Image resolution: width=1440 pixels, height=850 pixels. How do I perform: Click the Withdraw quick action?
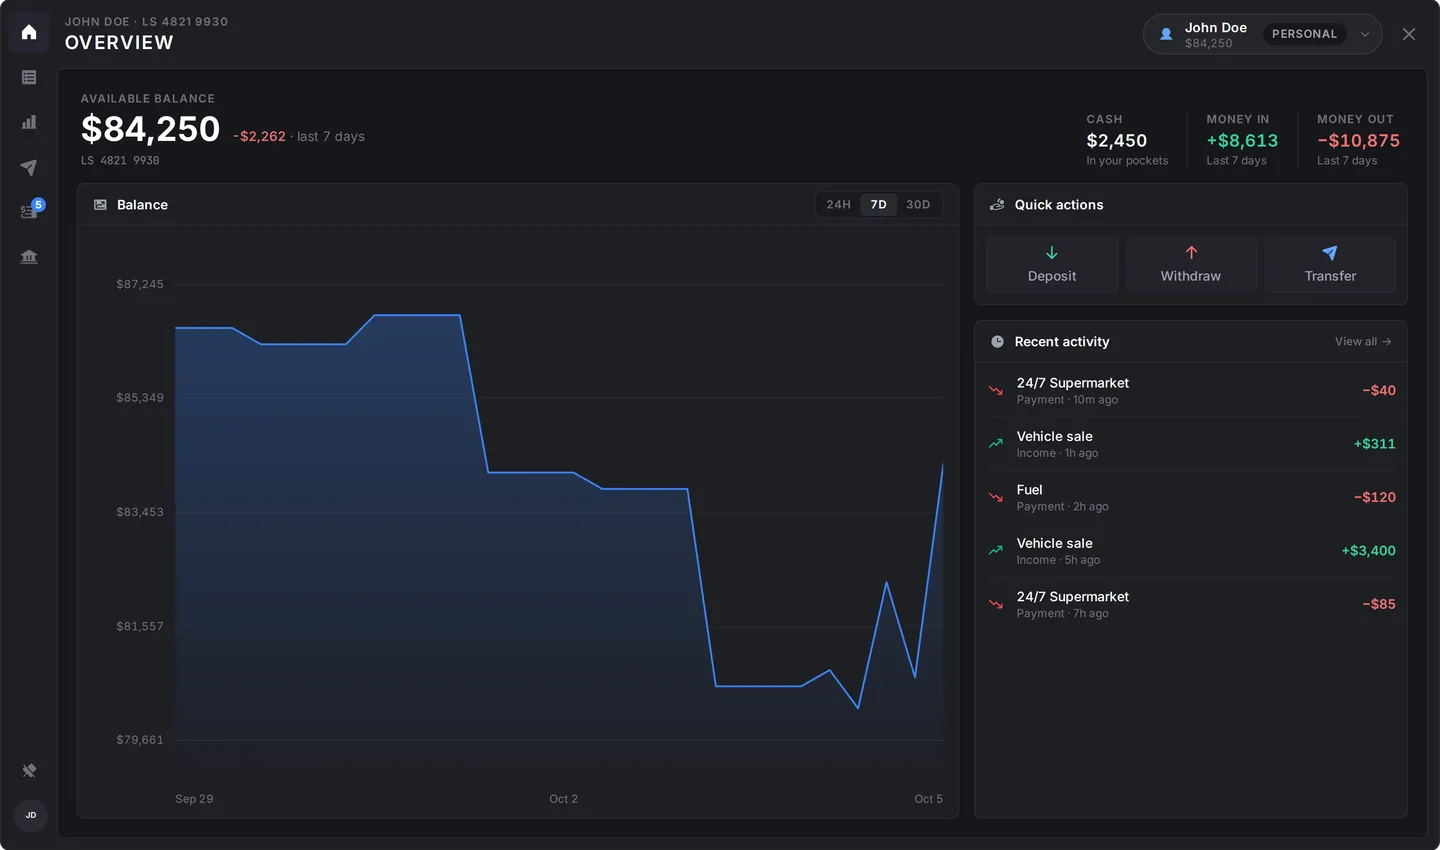[1191, 265]
